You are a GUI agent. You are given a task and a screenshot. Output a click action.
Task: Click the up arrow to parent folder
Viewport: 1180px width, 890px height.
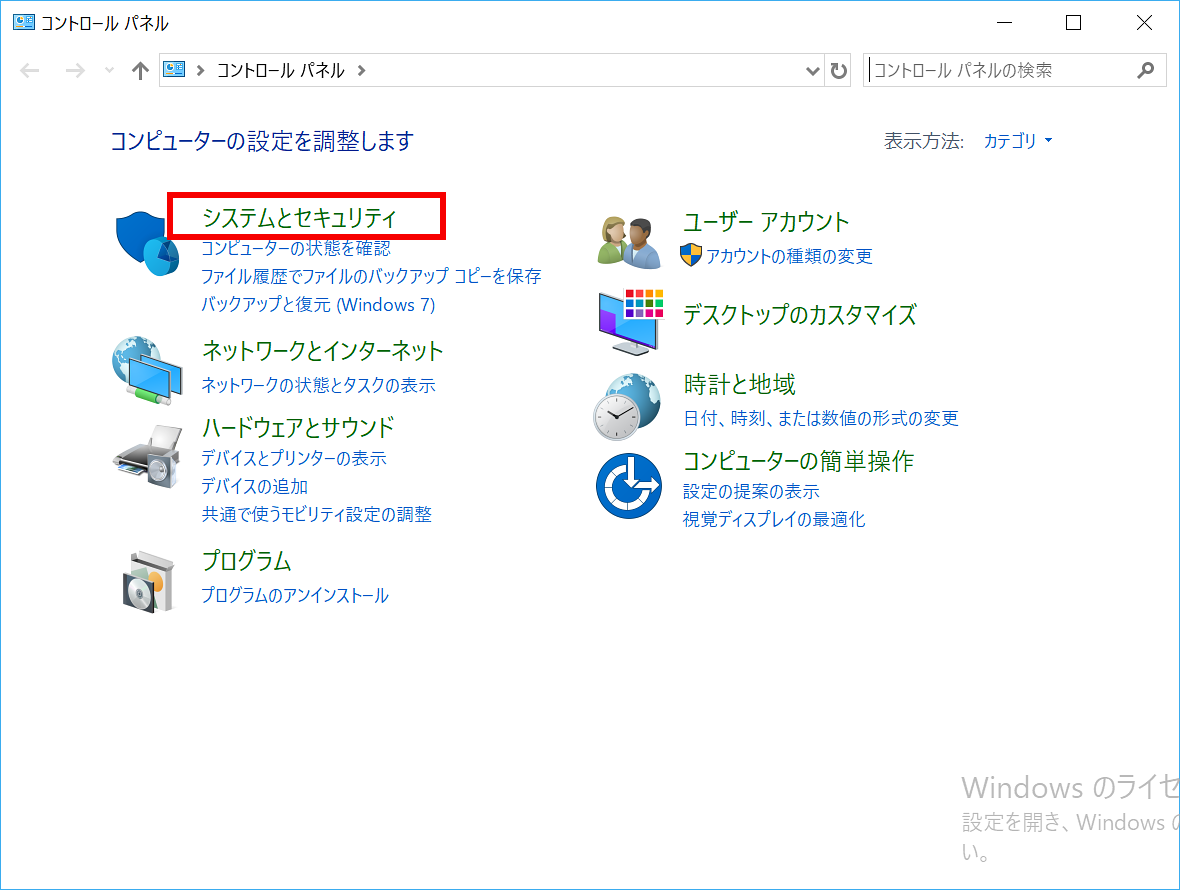click(x=140, y=71)
